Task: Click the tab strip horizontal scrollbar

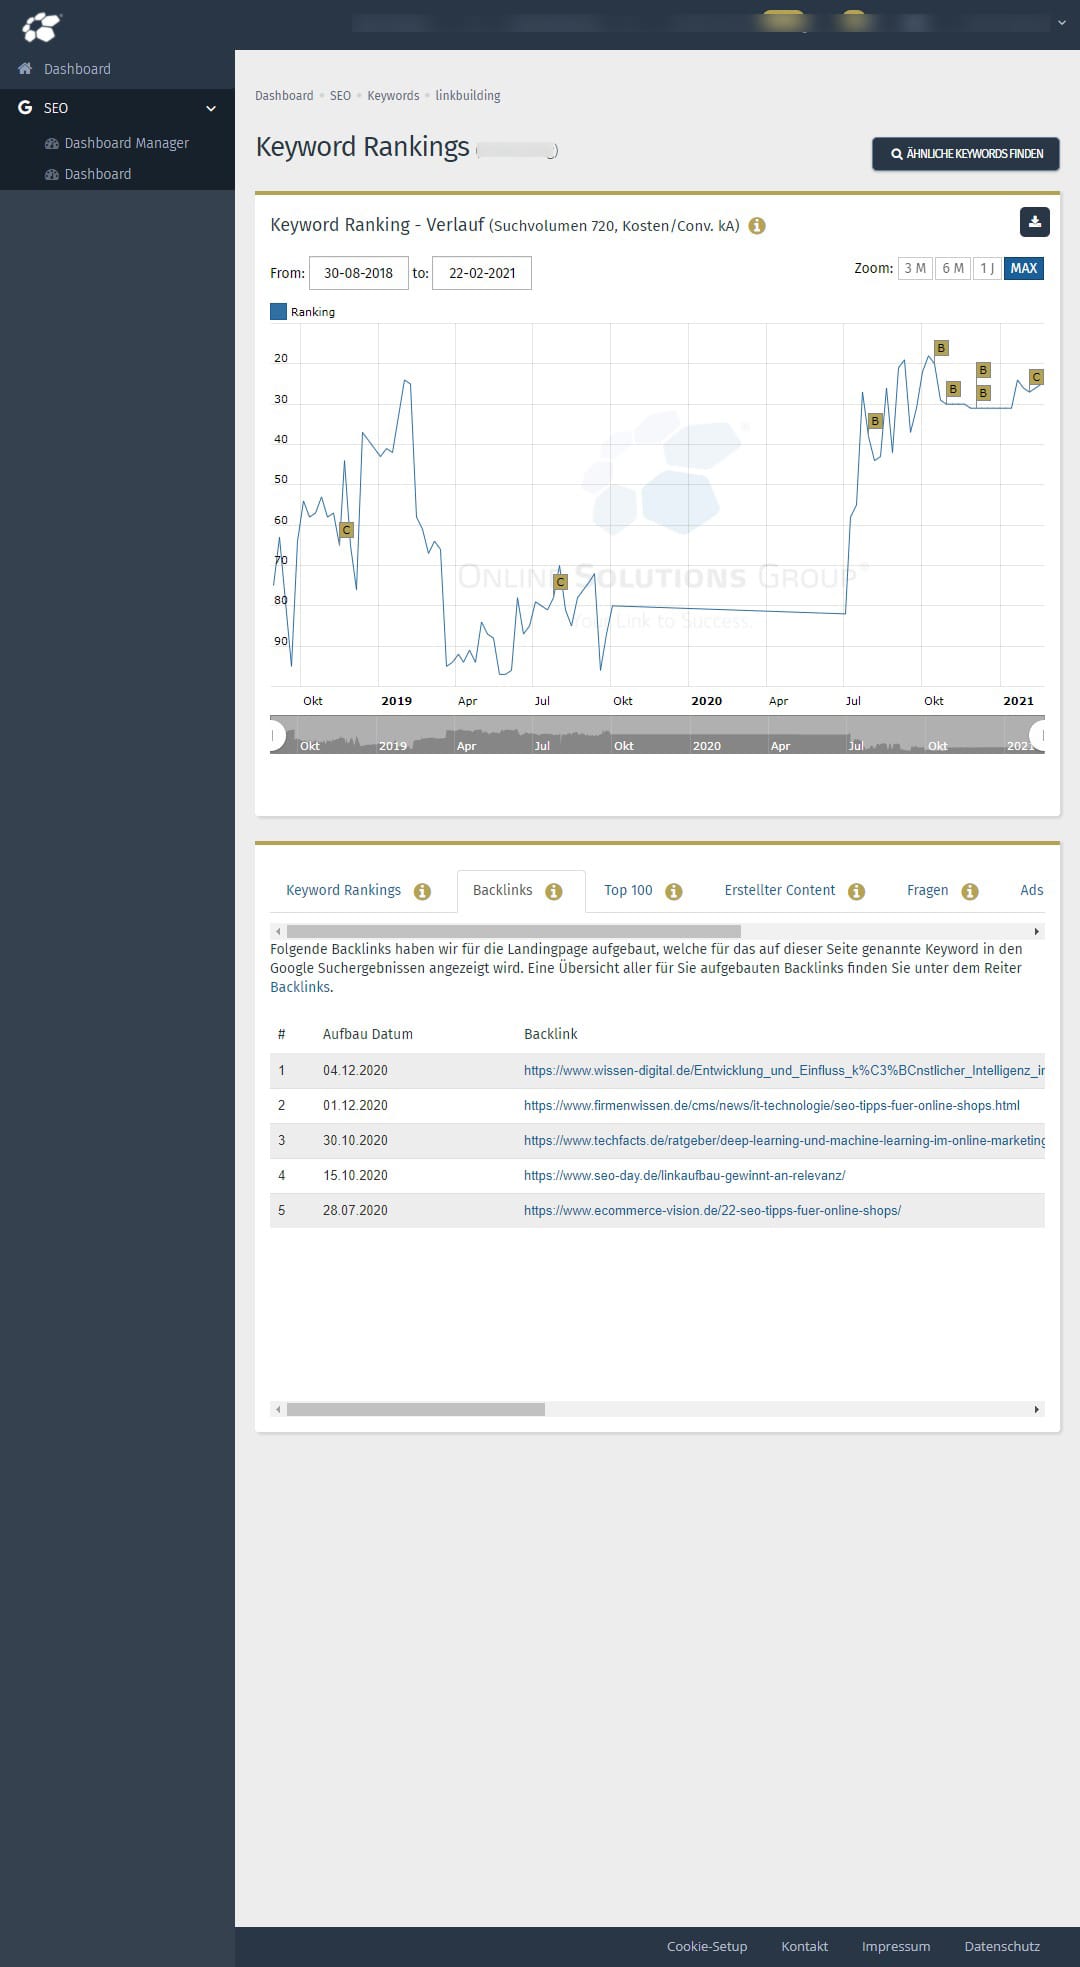Action: pos(514,932)
